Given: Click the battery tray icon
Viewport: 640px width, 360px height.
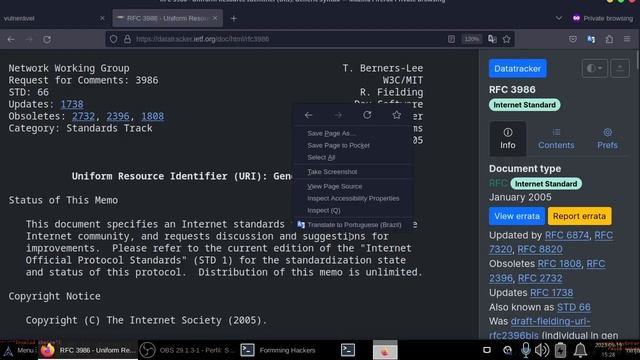Looking at the screenshot, I should (x=560, y=350).
